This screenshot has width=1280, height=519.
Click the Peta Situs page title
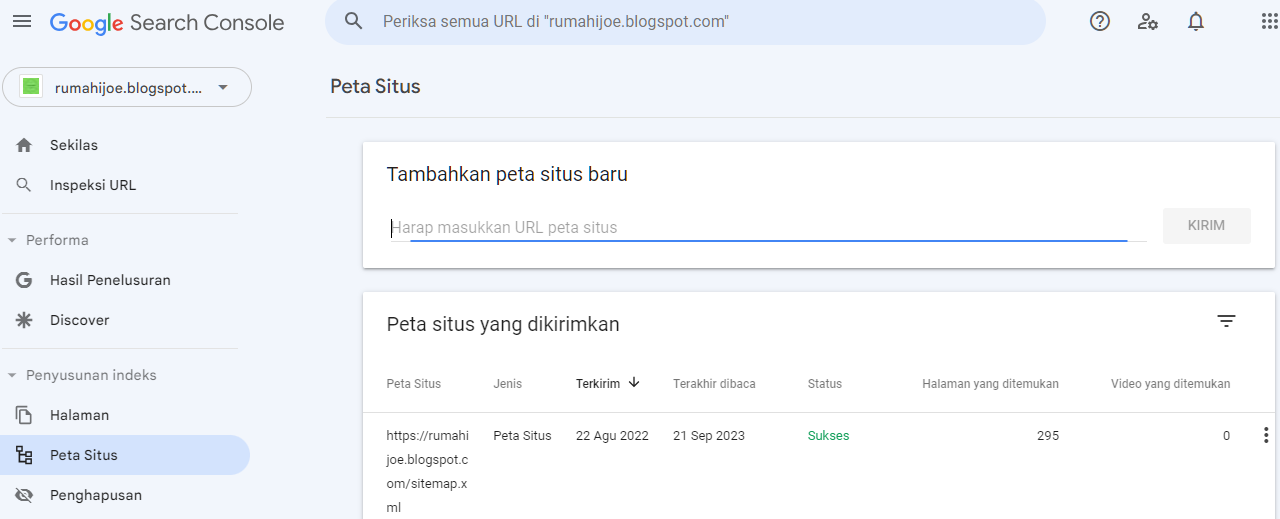(375, 87)
